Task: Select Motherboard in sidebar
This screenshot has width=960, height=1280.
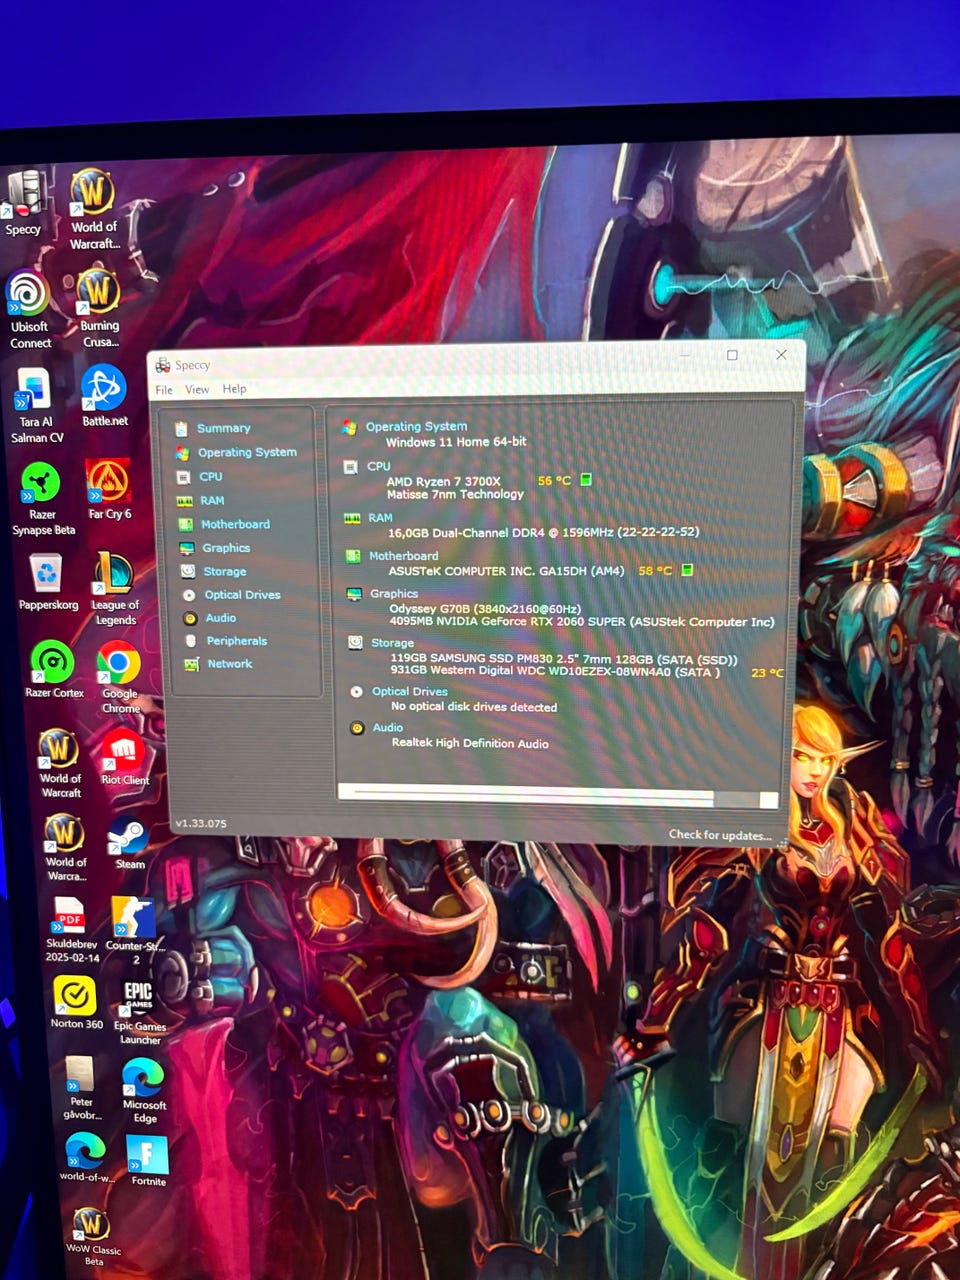Action: pyautogui.click(x=235, y=524)
